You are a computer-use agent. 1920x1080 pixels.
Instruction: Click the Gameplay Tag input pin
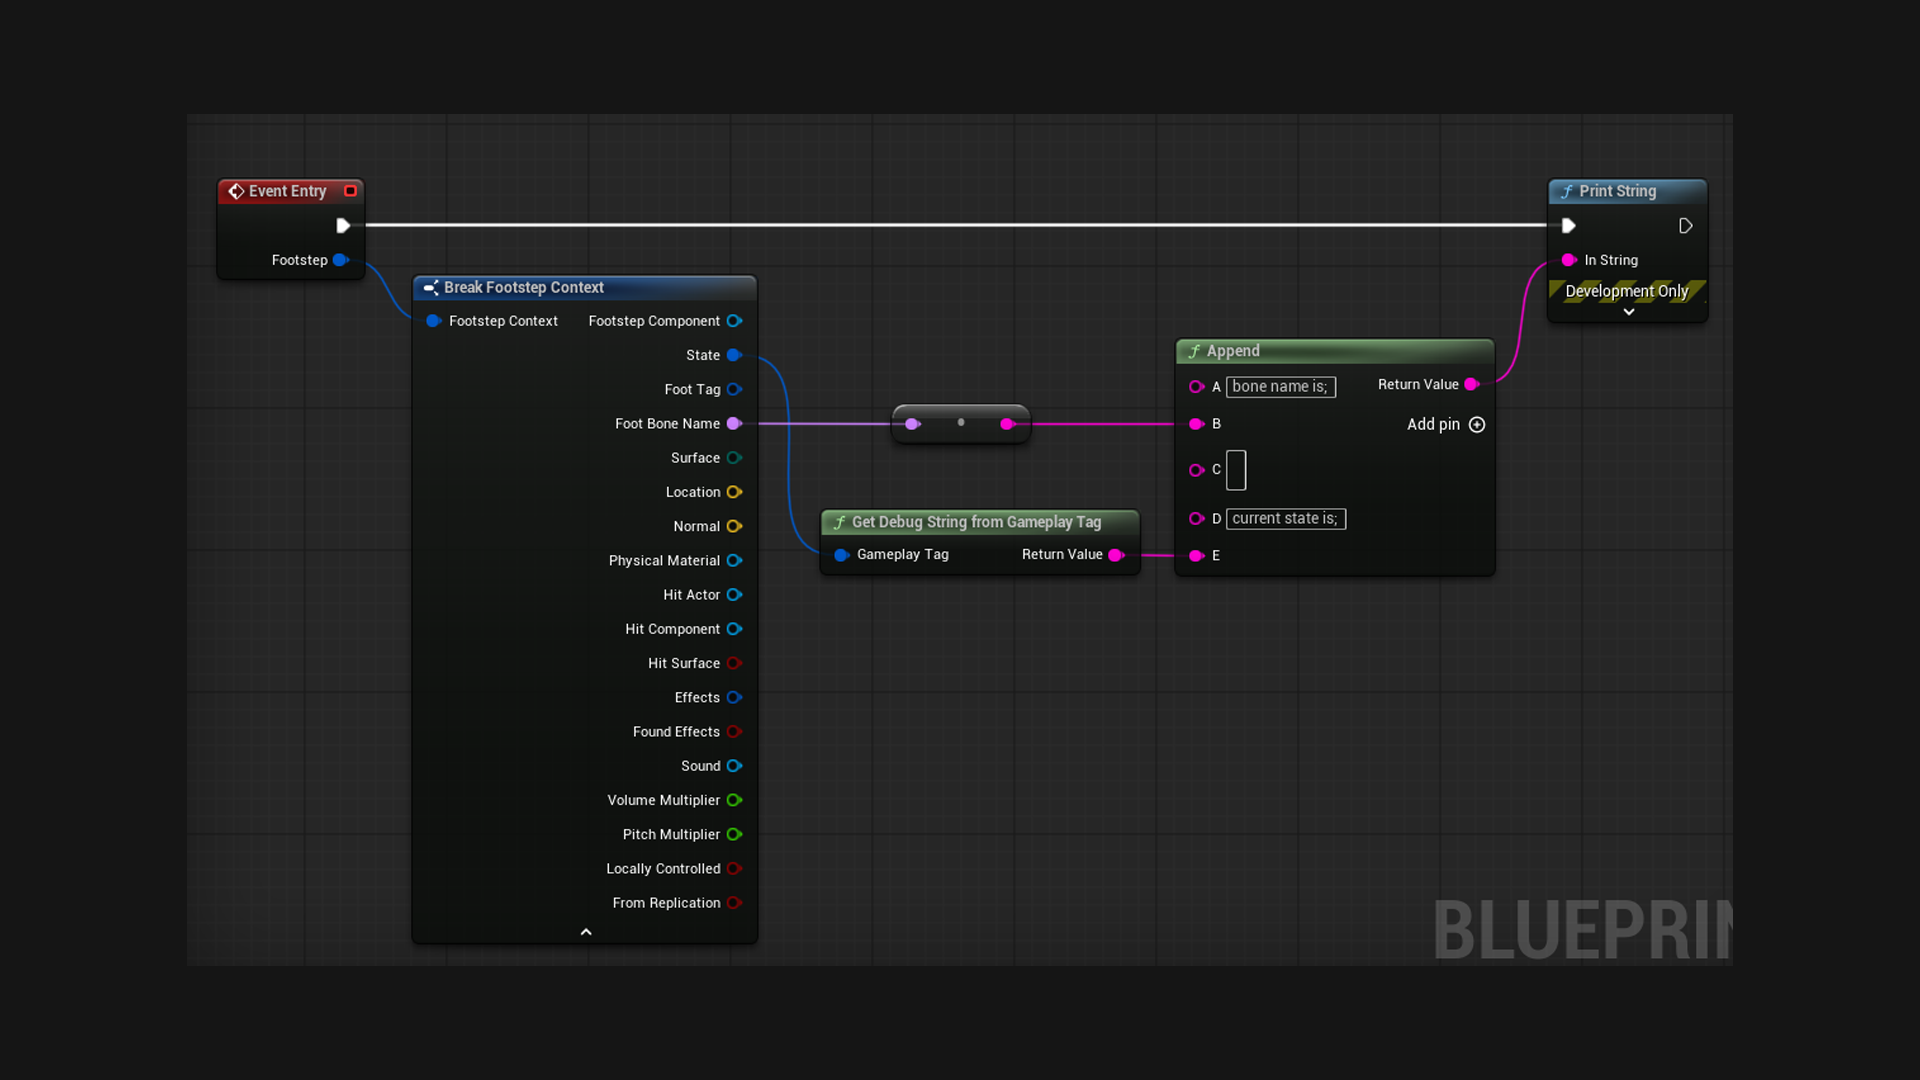coord(841,555)
